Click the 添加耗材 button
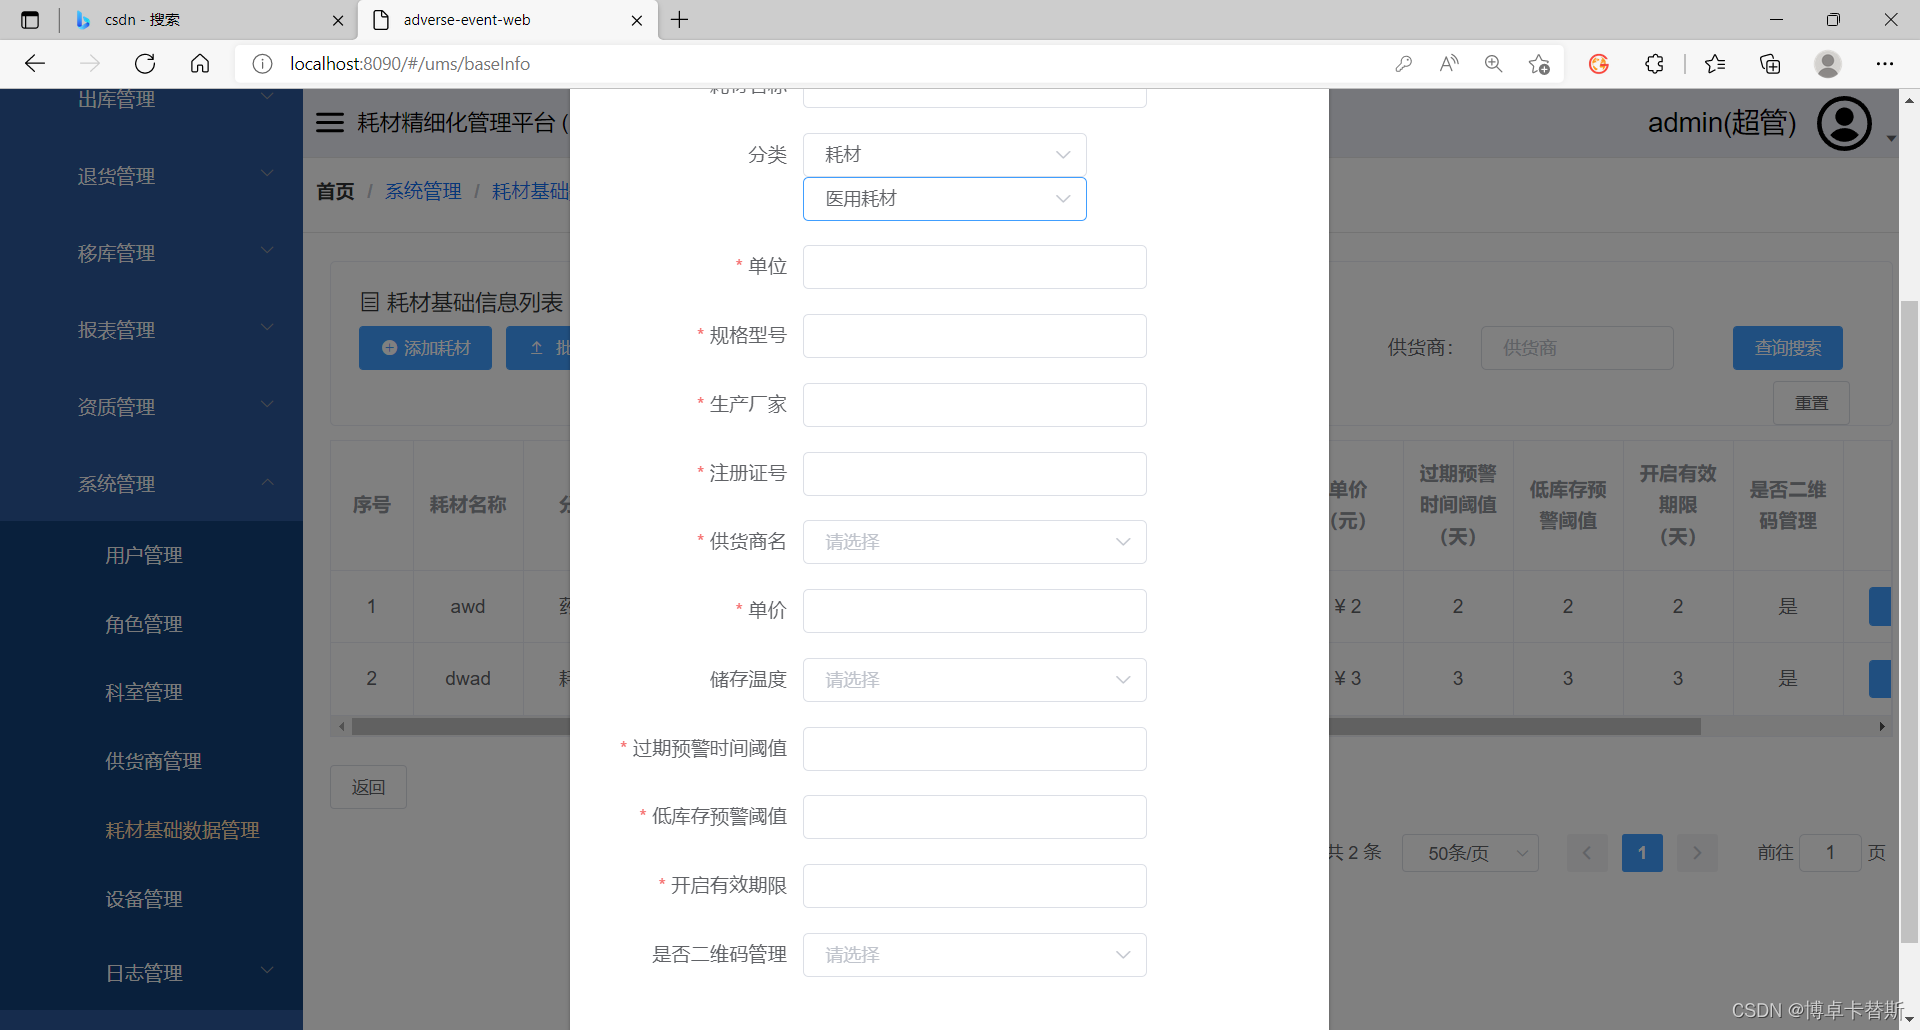Viewport: 1920px width, 1030px height. tap(425, 348)
